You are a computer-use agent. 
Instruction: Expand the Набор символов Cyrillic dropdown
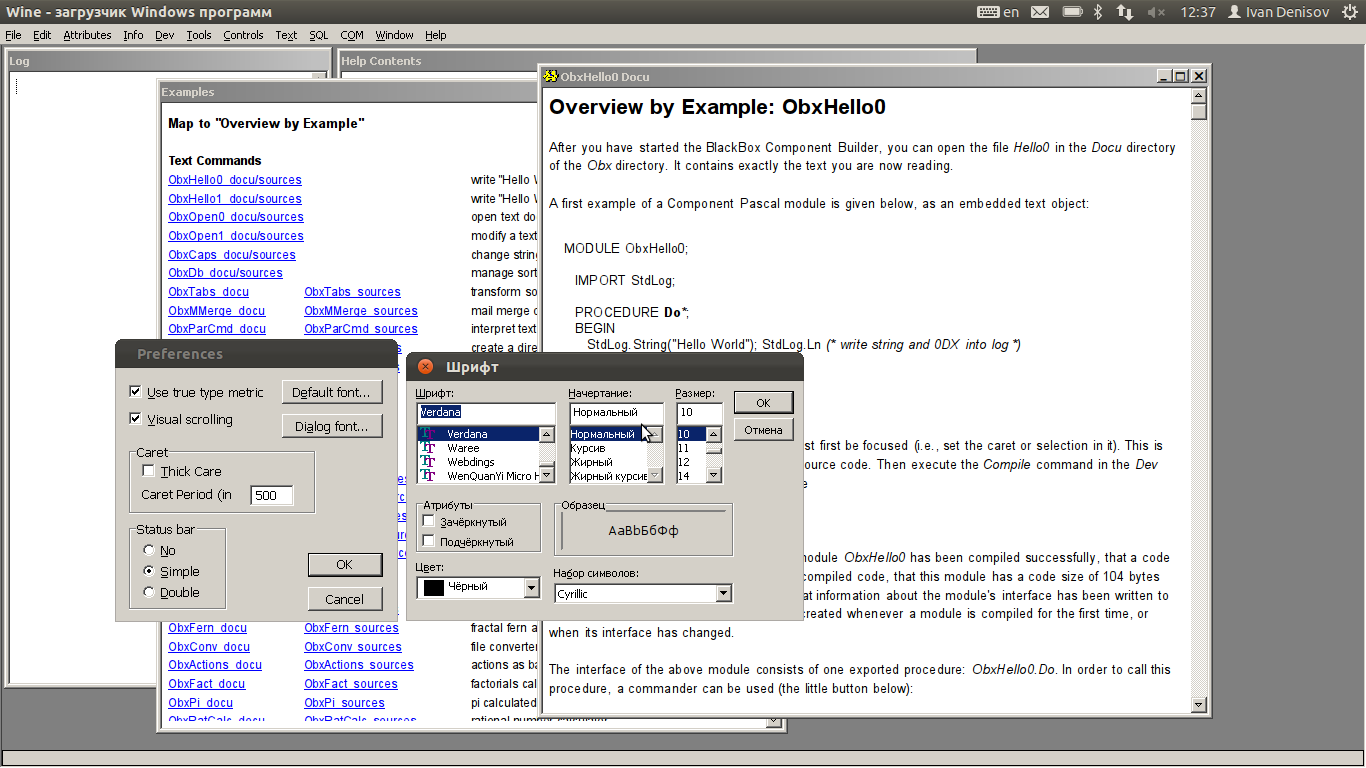click(723, 594)
